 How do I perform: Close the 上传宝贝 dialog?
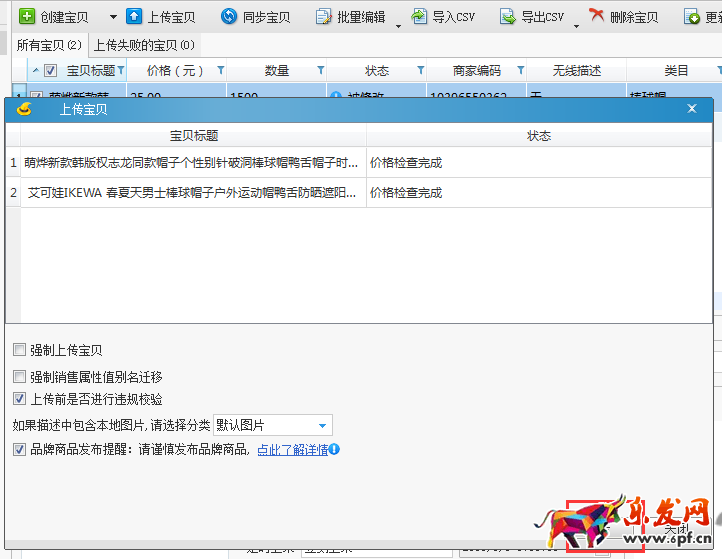coord(691,109)
